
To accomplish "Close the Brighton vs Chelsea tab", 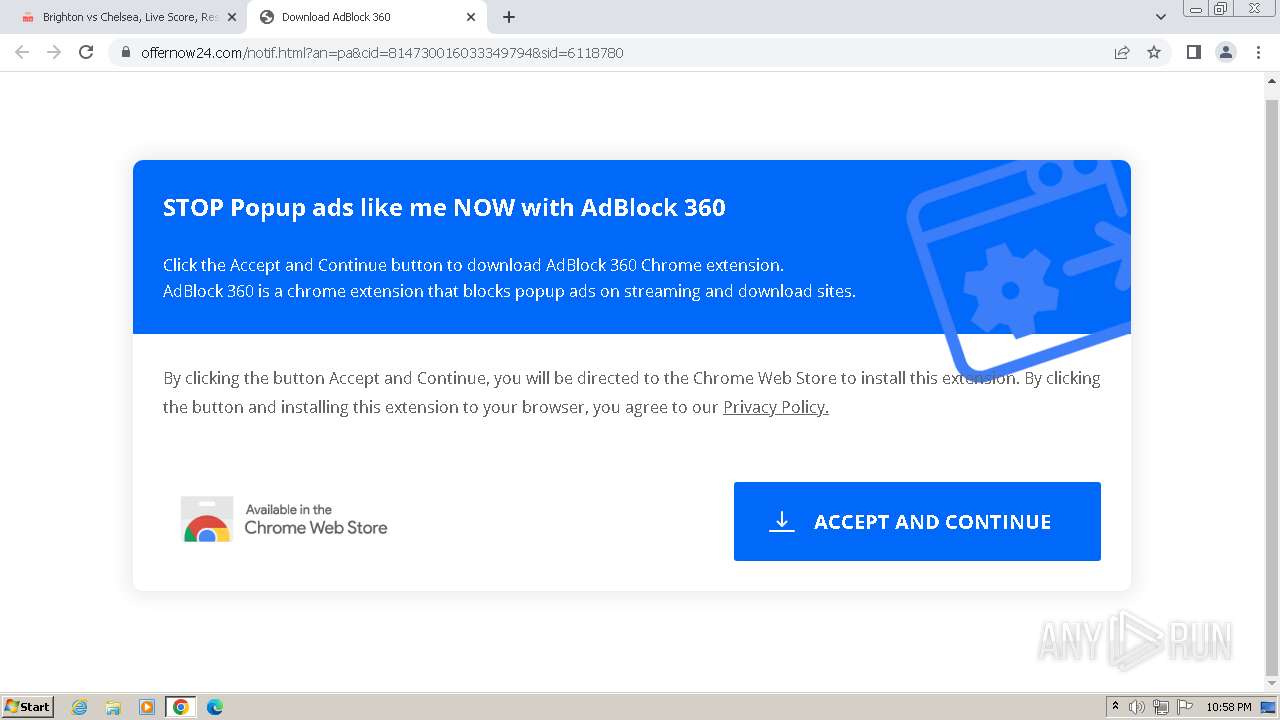I will click(x=232, y=17).
